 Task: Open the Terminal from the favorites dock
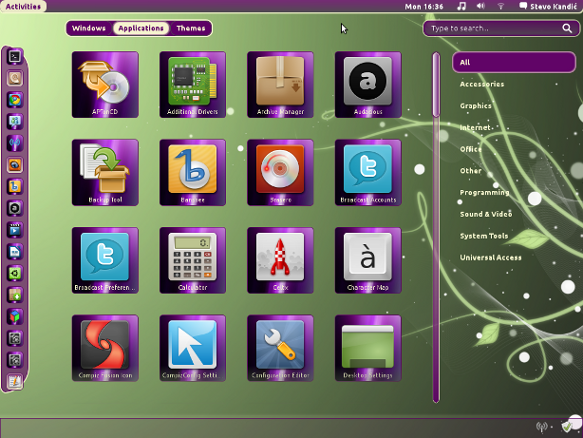click(x=15, y=57)
